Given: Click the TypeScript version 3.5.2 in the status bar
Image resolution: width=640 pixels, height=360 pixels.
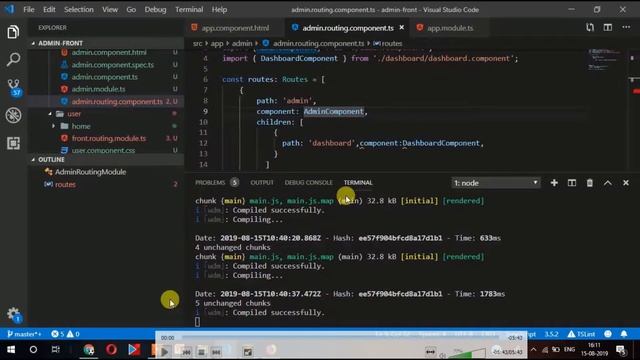Looking at the screenshot, I should click(551, 334).
